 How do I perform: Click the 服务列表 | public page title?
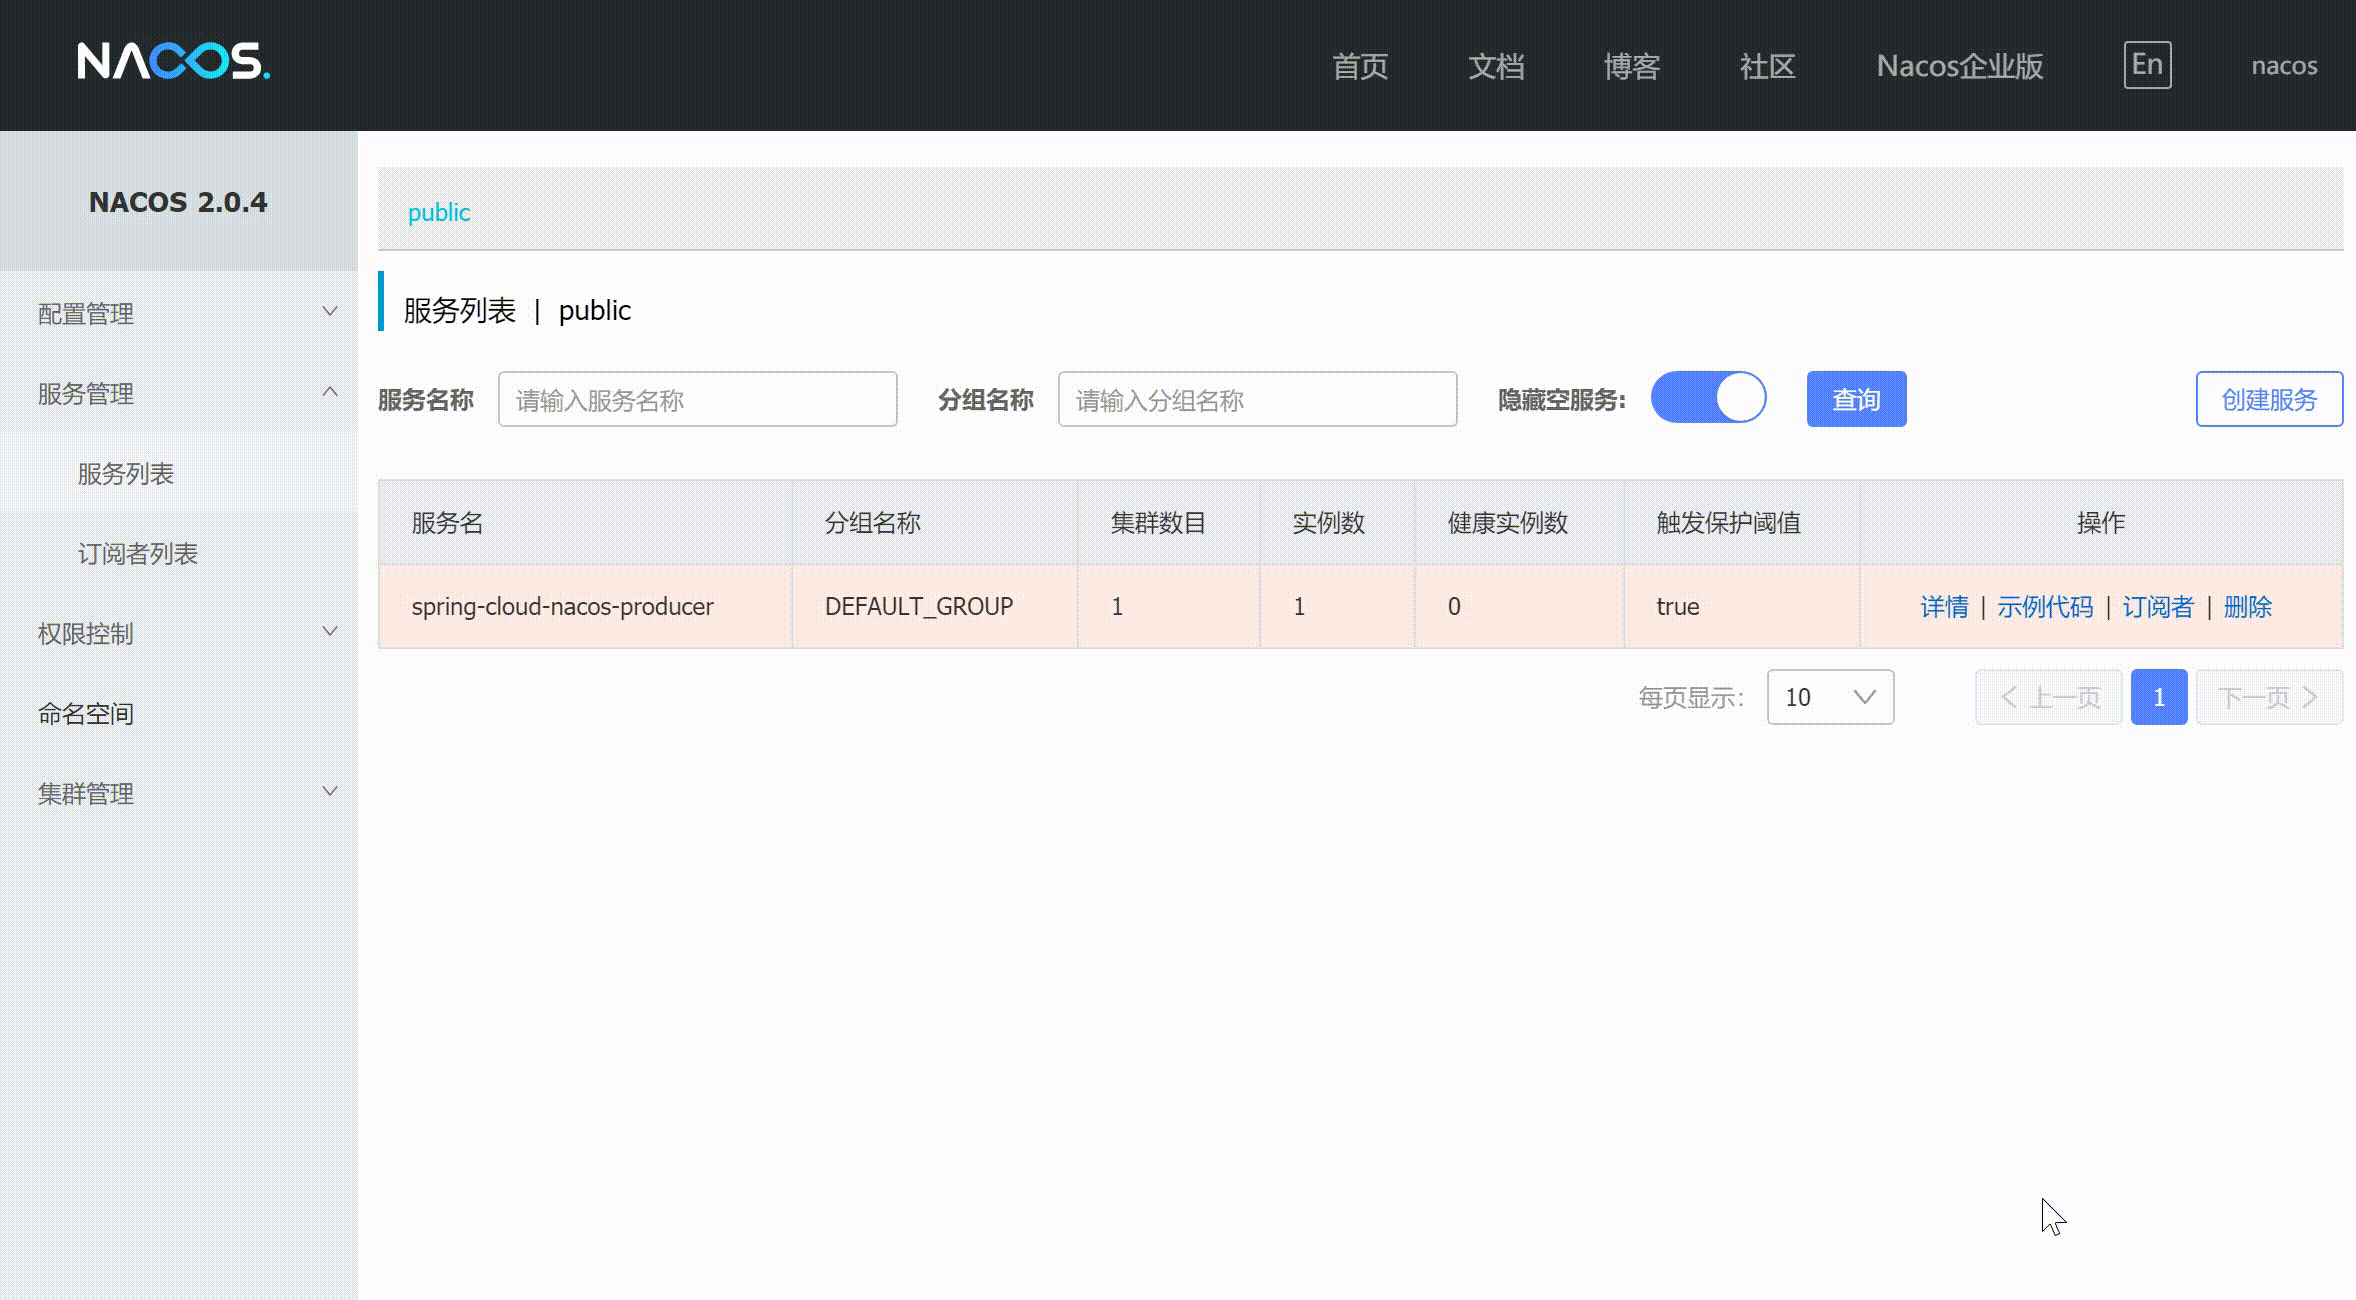click(x=517, y=310)
